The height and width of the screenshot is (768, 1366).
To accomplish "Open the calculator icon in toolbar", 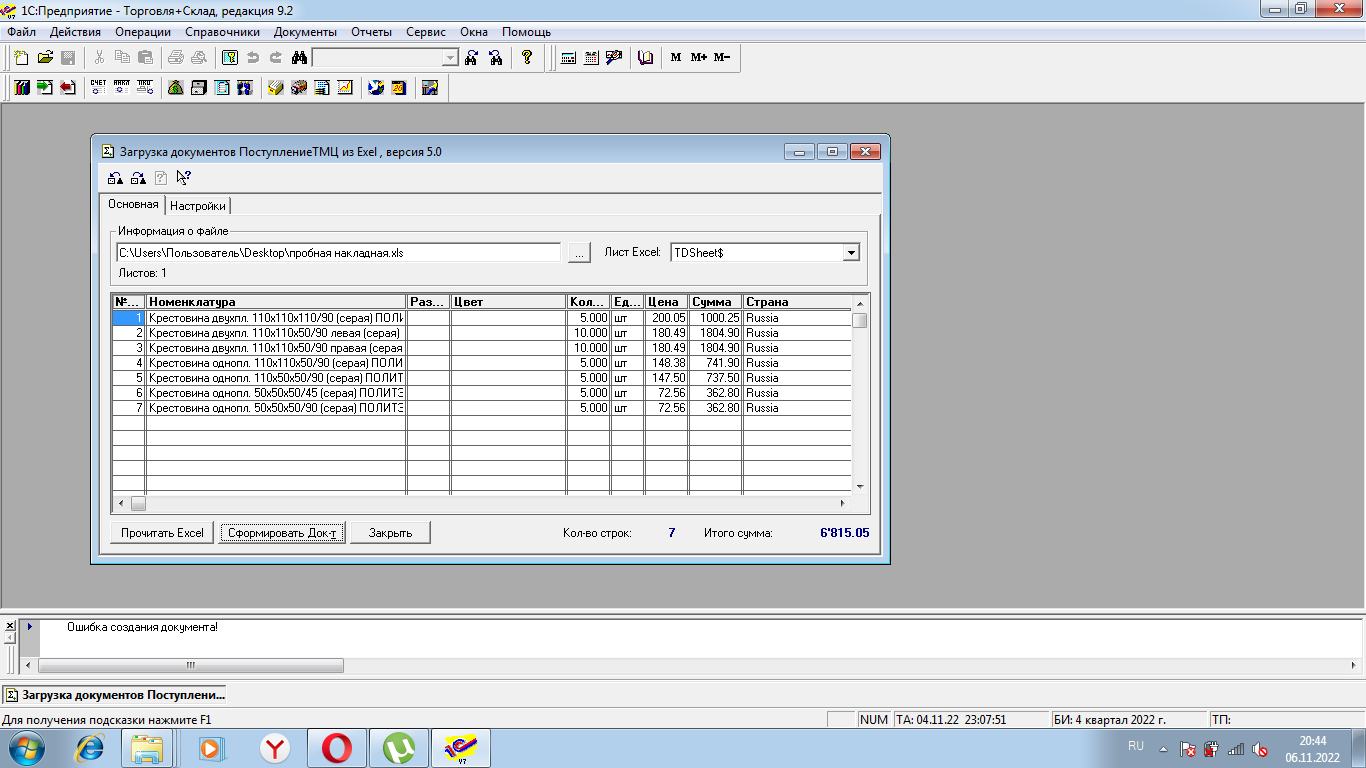I will (568, 58).
